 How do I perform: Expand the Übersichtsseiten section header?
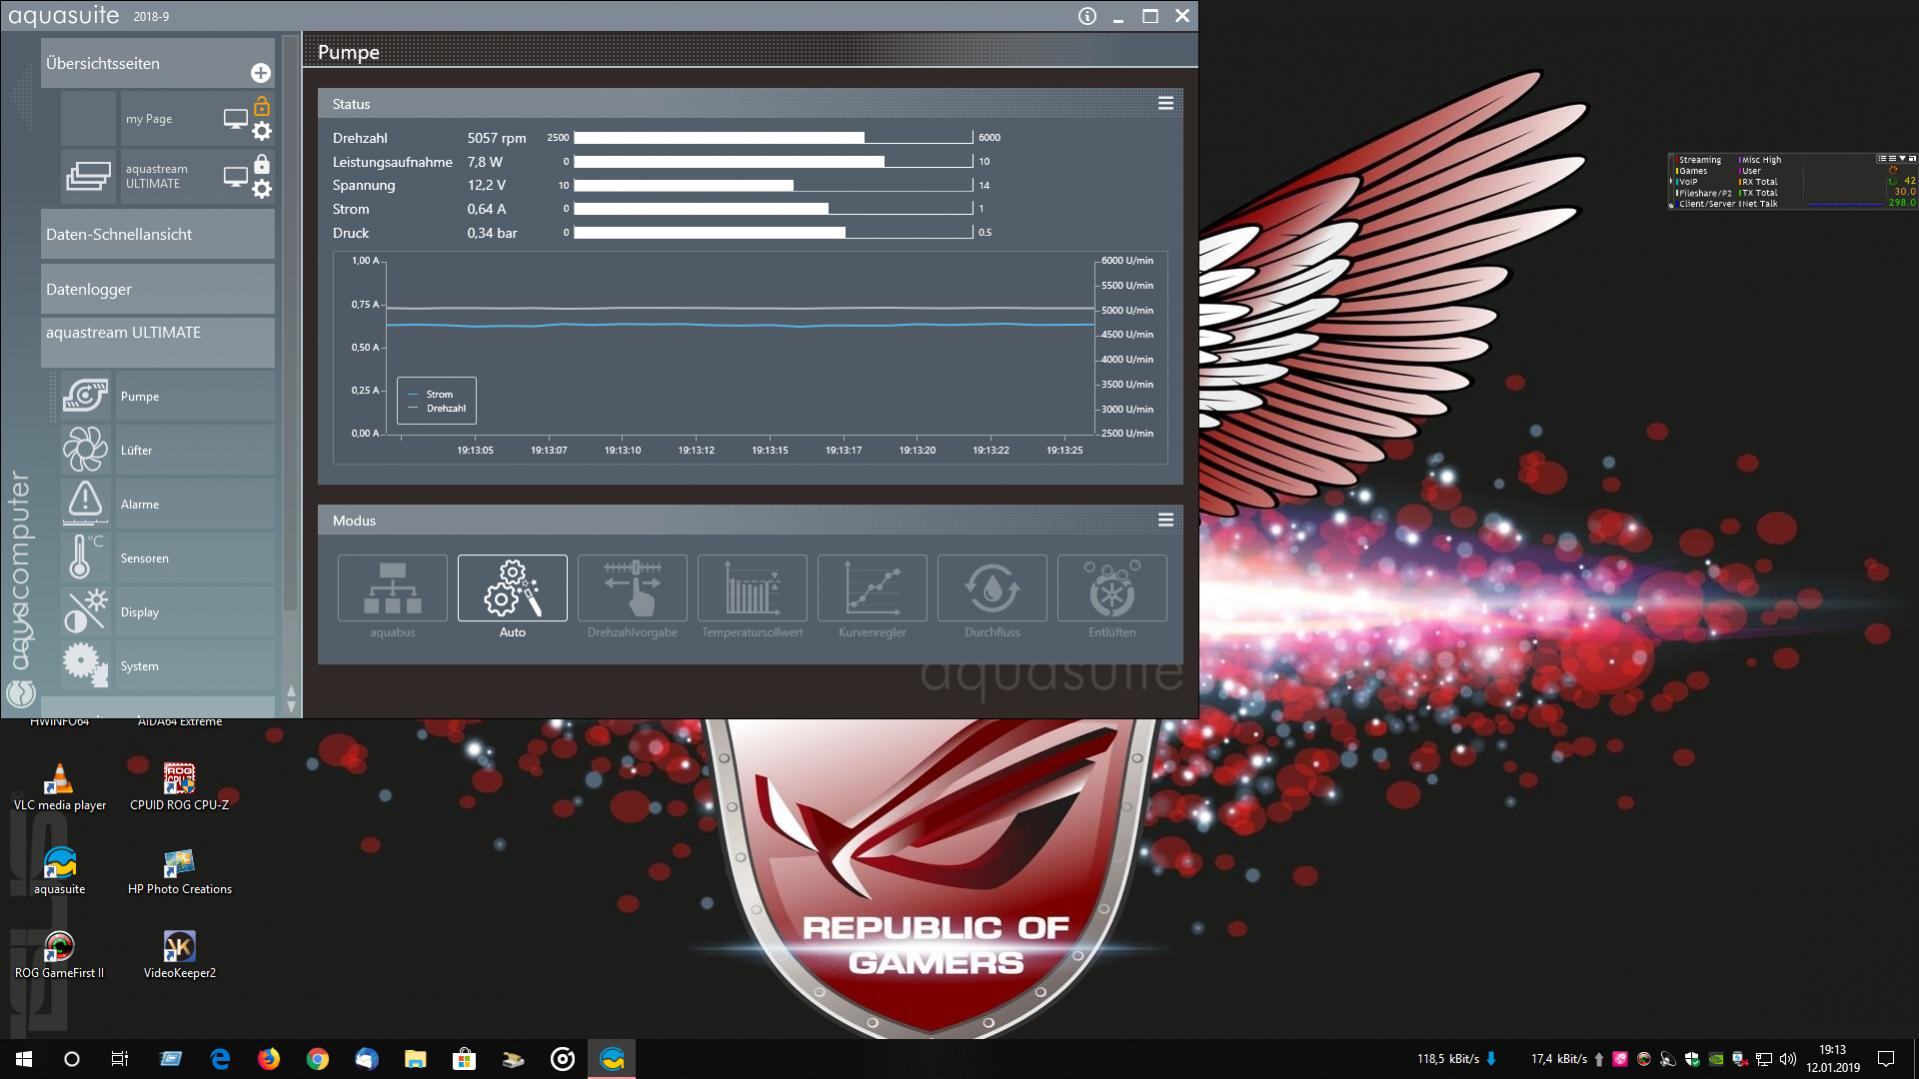[158, 63]
